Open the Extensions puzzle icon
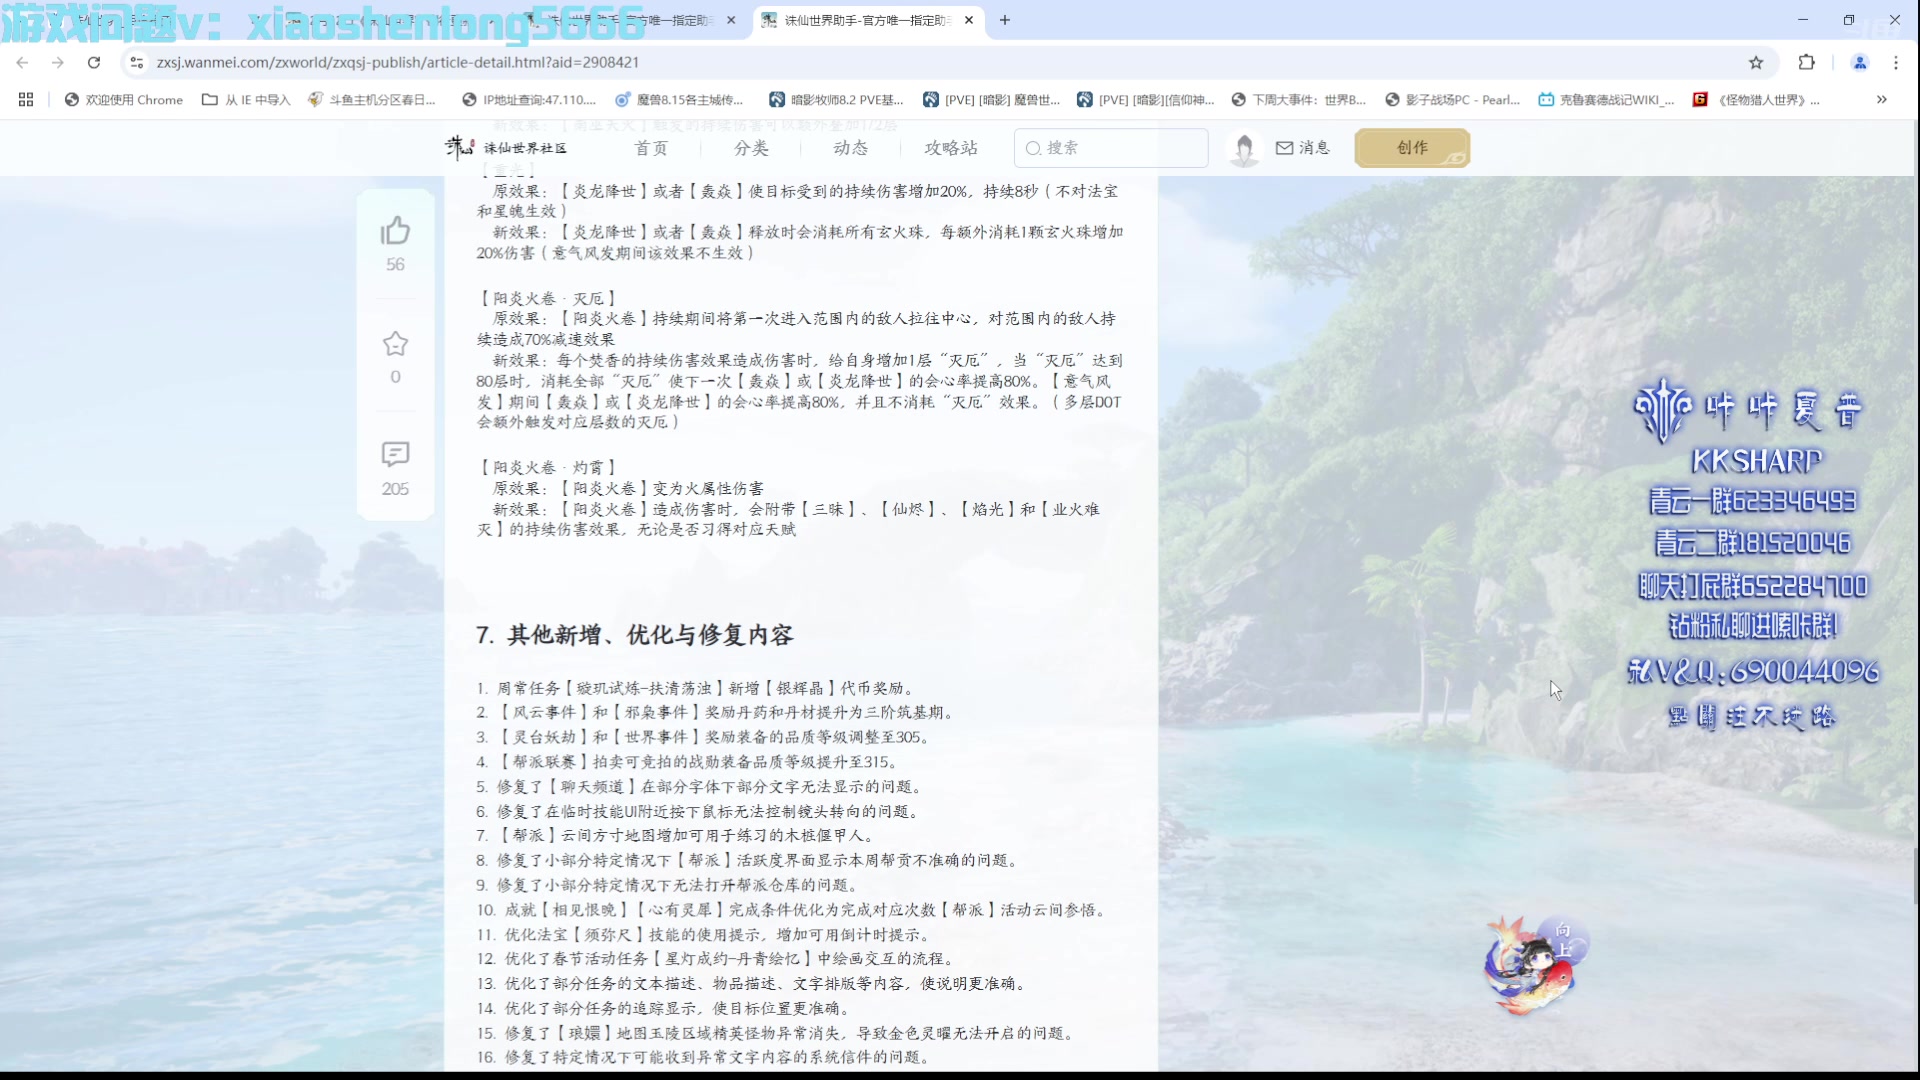This screenshot has width=1920, height=1080. tap(1806, 62)
